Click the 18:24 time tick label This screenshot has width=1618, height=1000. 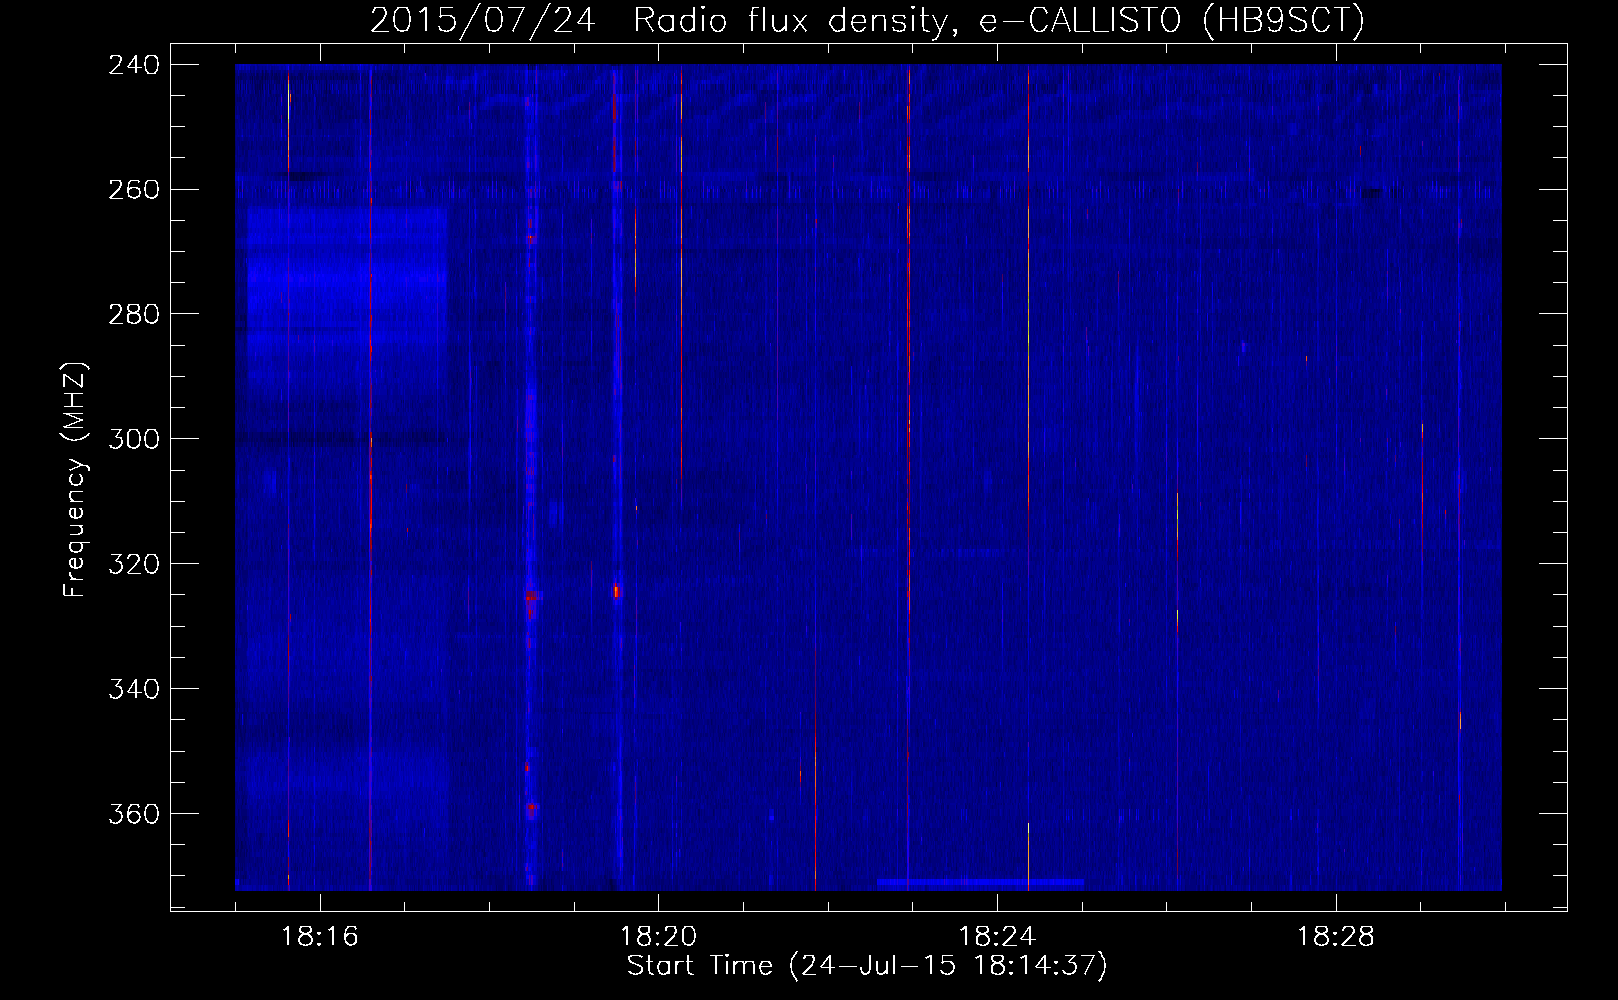pos(997,937)
